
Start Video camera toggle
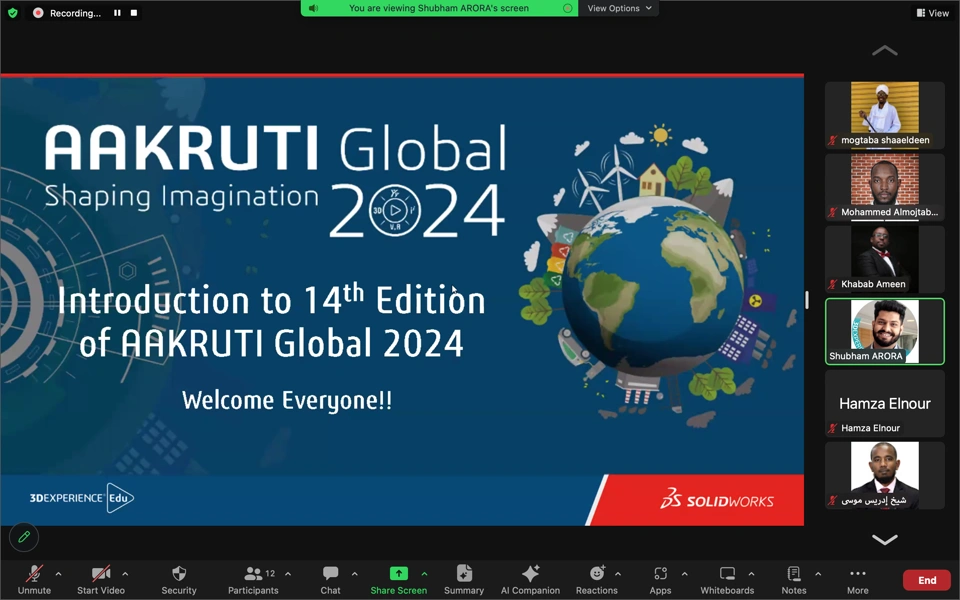pos(100,579)
